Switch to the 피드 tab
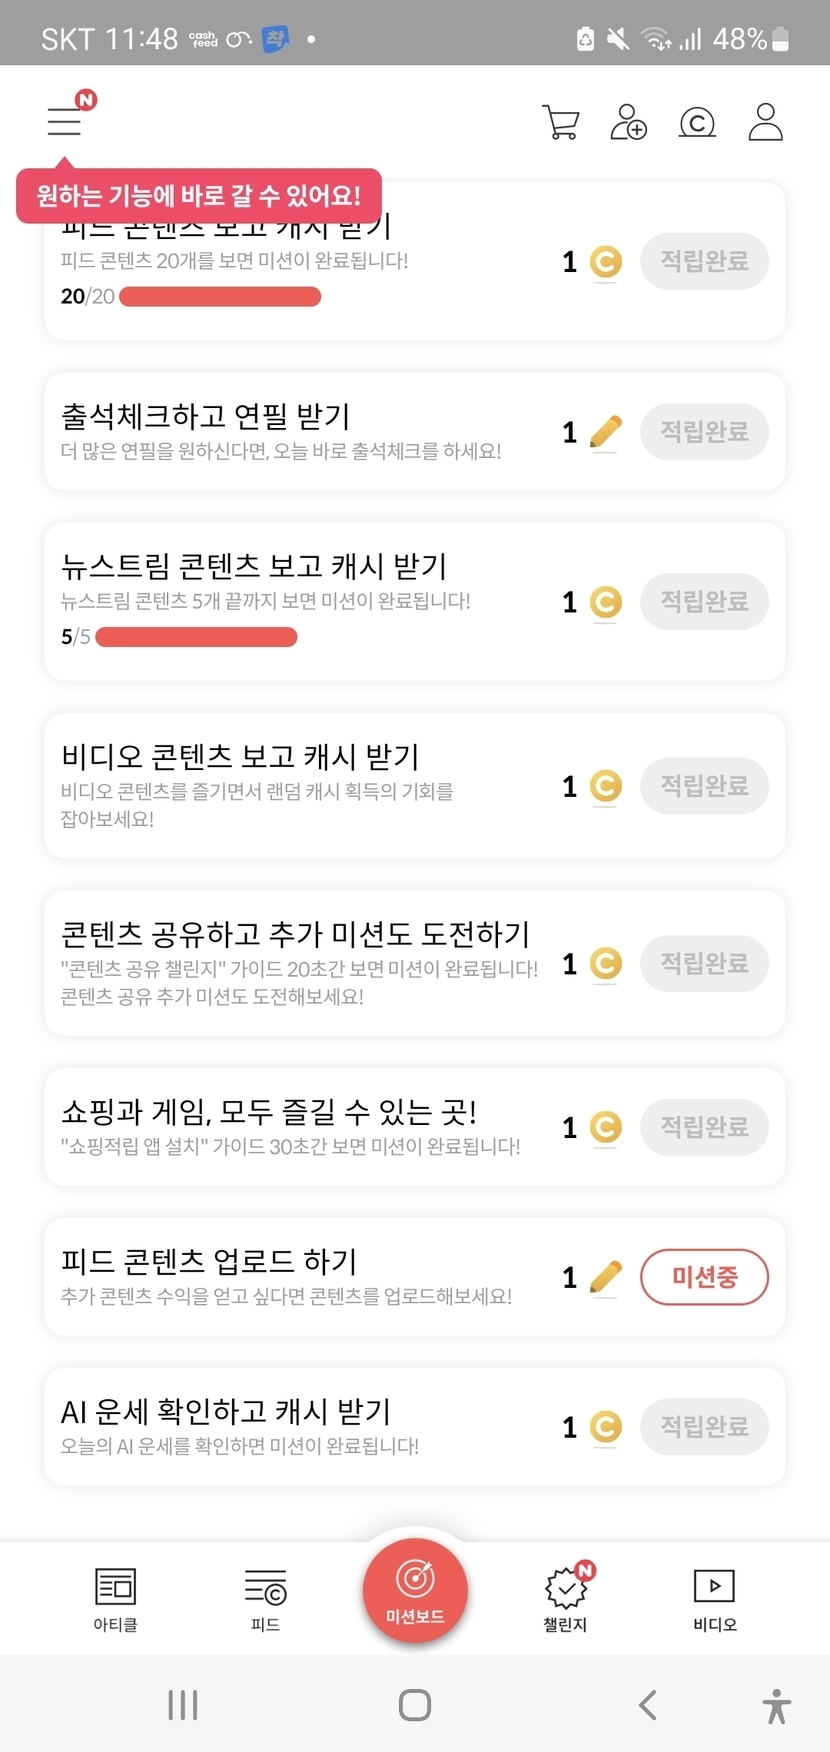 click(265, 1598)
